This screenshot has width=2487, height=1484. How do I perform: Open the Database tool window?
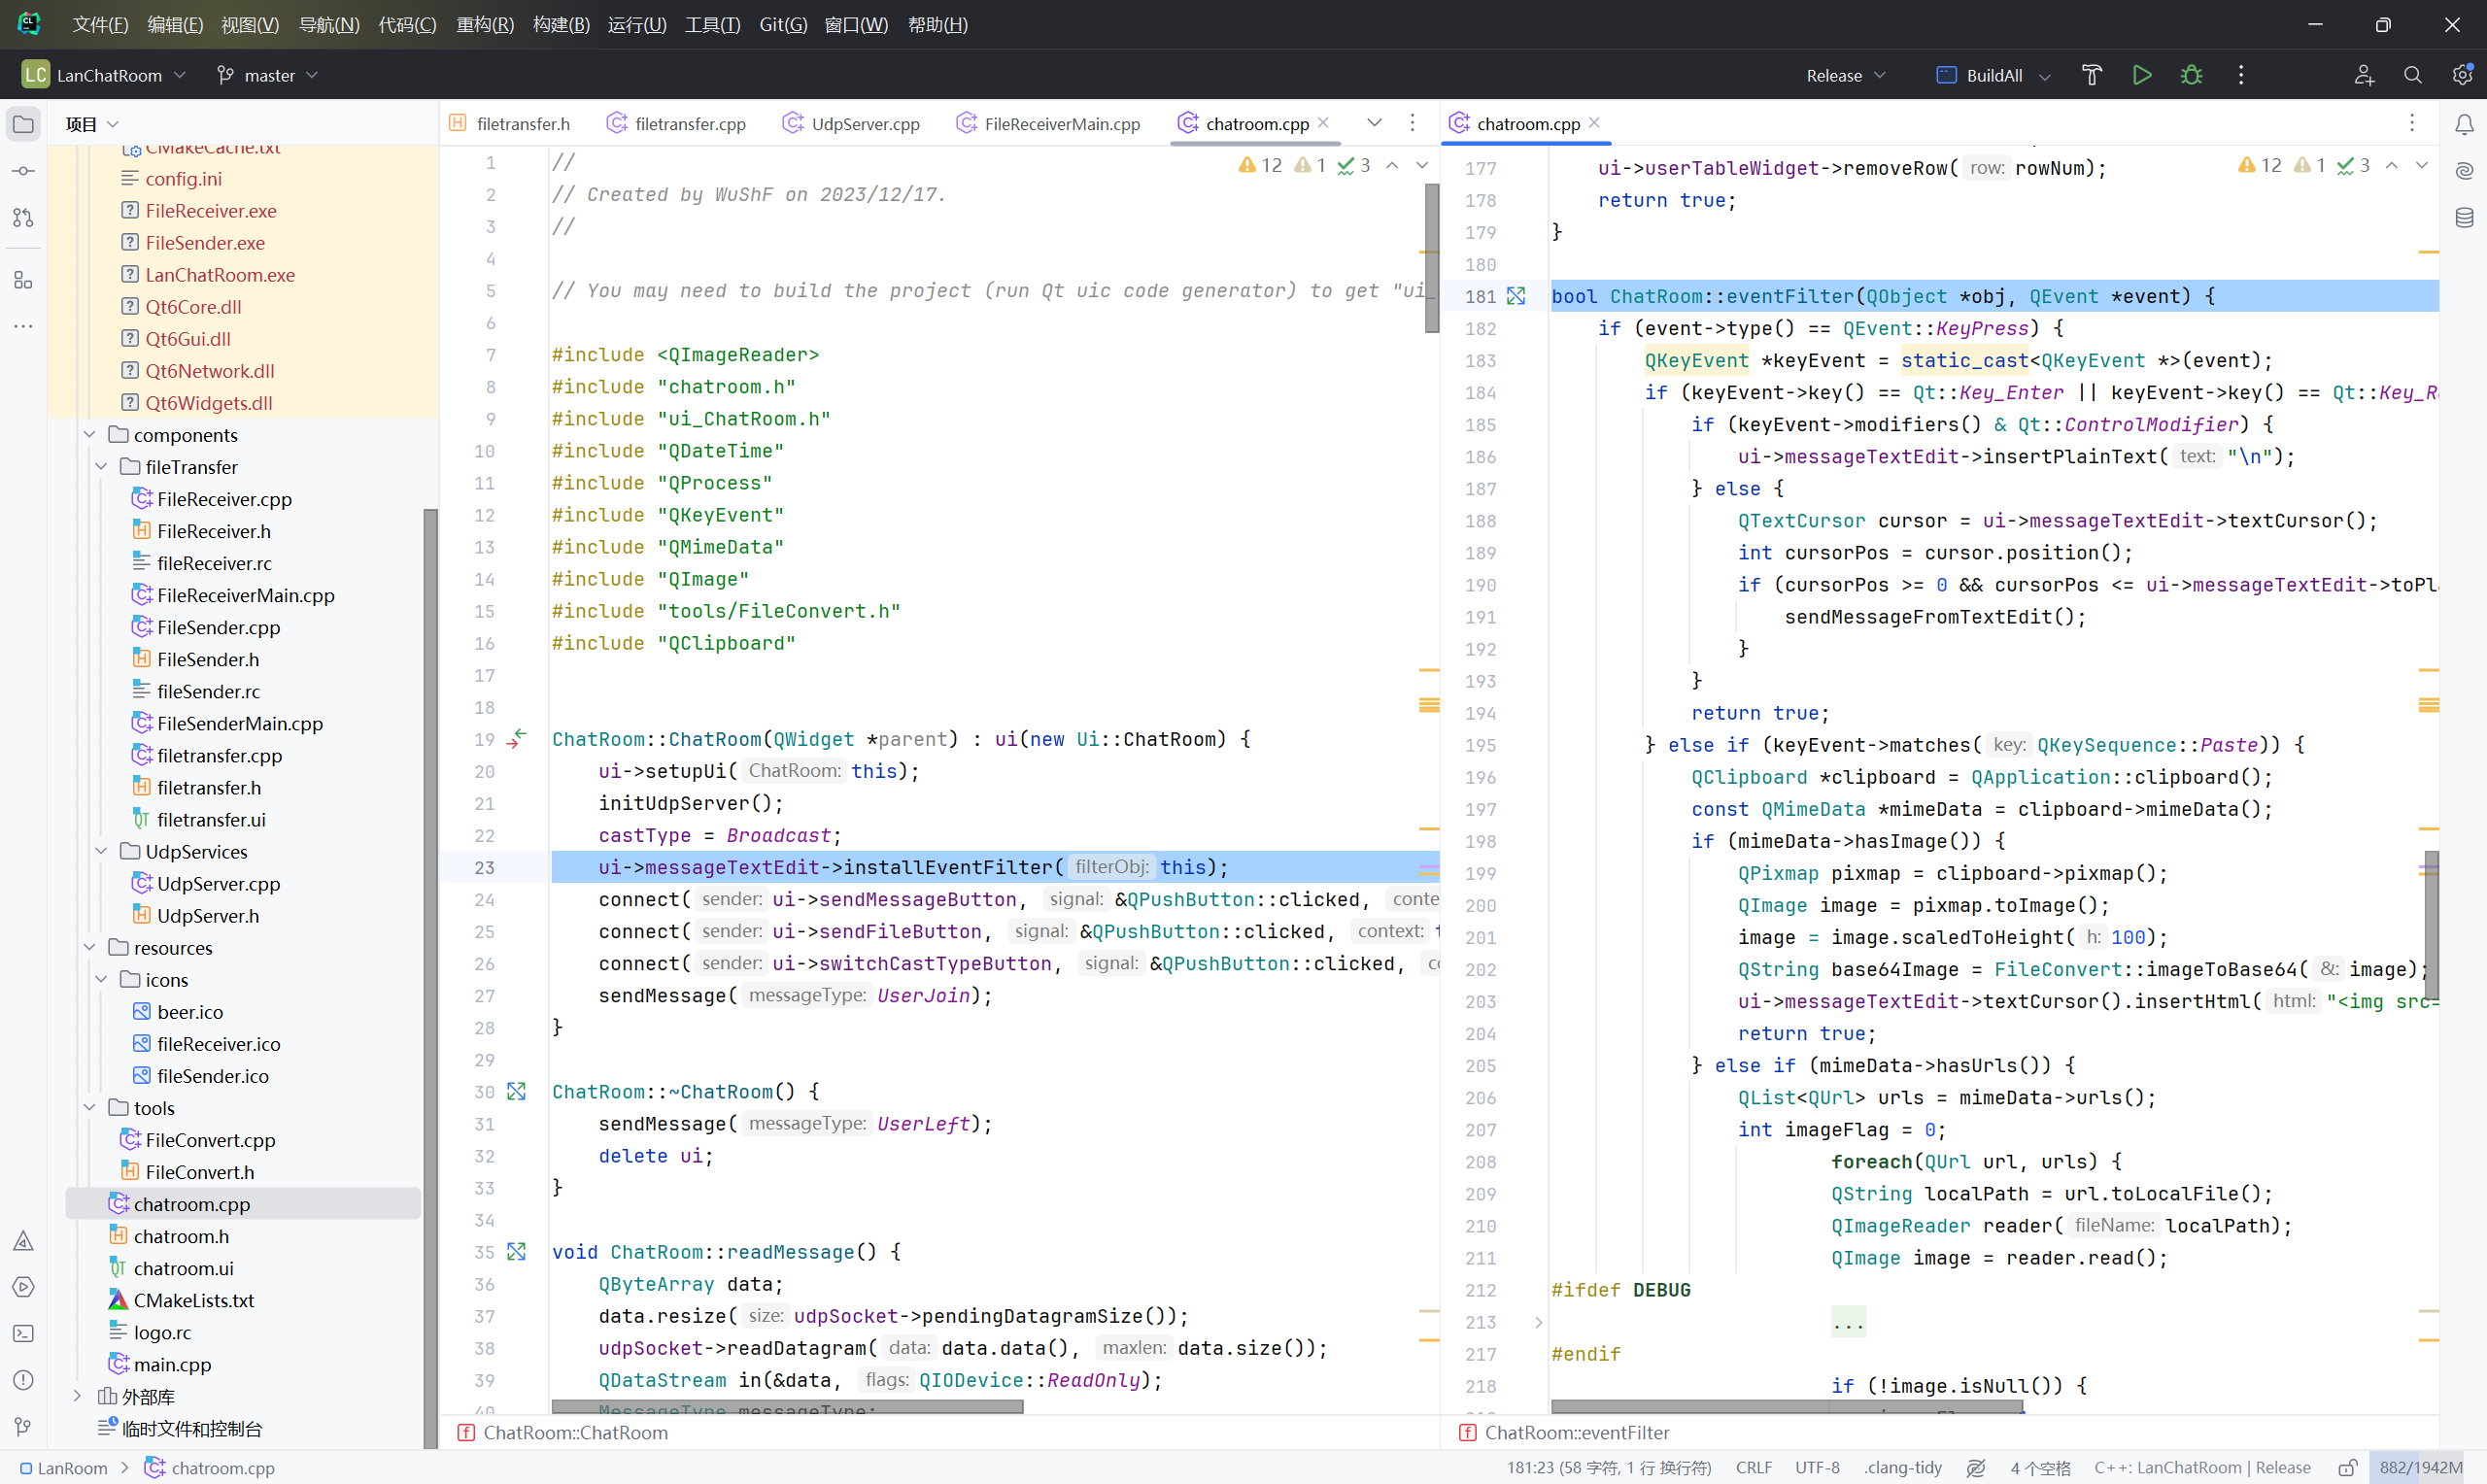click(x=2464, y=217)
